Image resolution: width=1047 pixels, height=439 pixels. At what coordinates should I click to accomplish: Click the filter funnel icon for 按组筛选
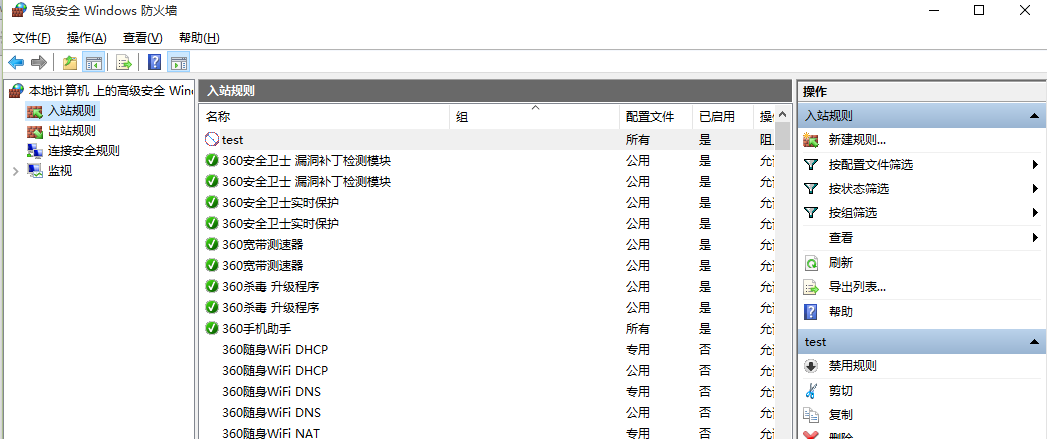pos(811,213)
